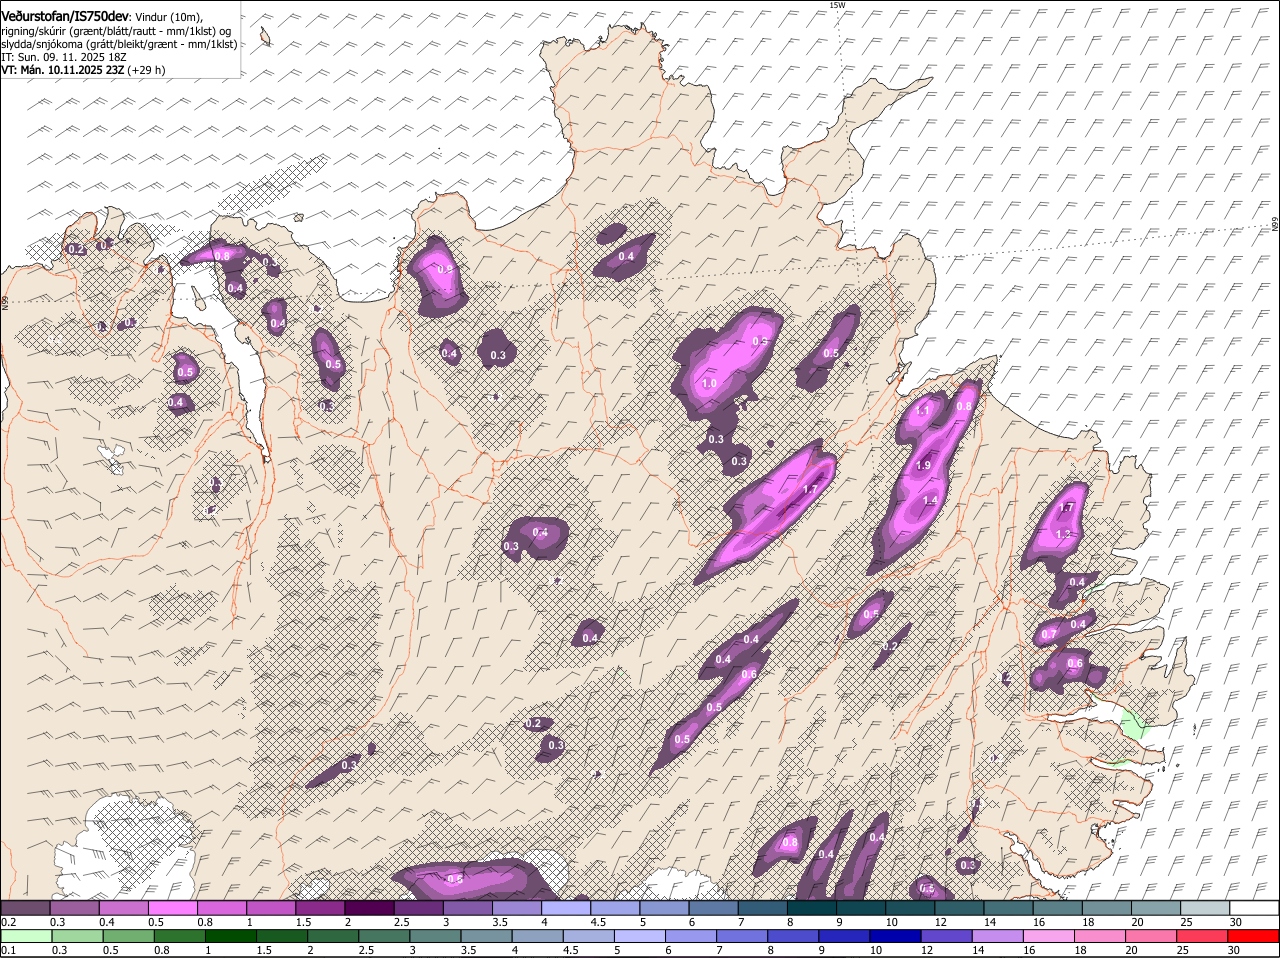Image resolution: width=1280 pixels, height=958 pixels.
Task: Click the "3.5" label under the rain scale
Action: click(468, 950)
